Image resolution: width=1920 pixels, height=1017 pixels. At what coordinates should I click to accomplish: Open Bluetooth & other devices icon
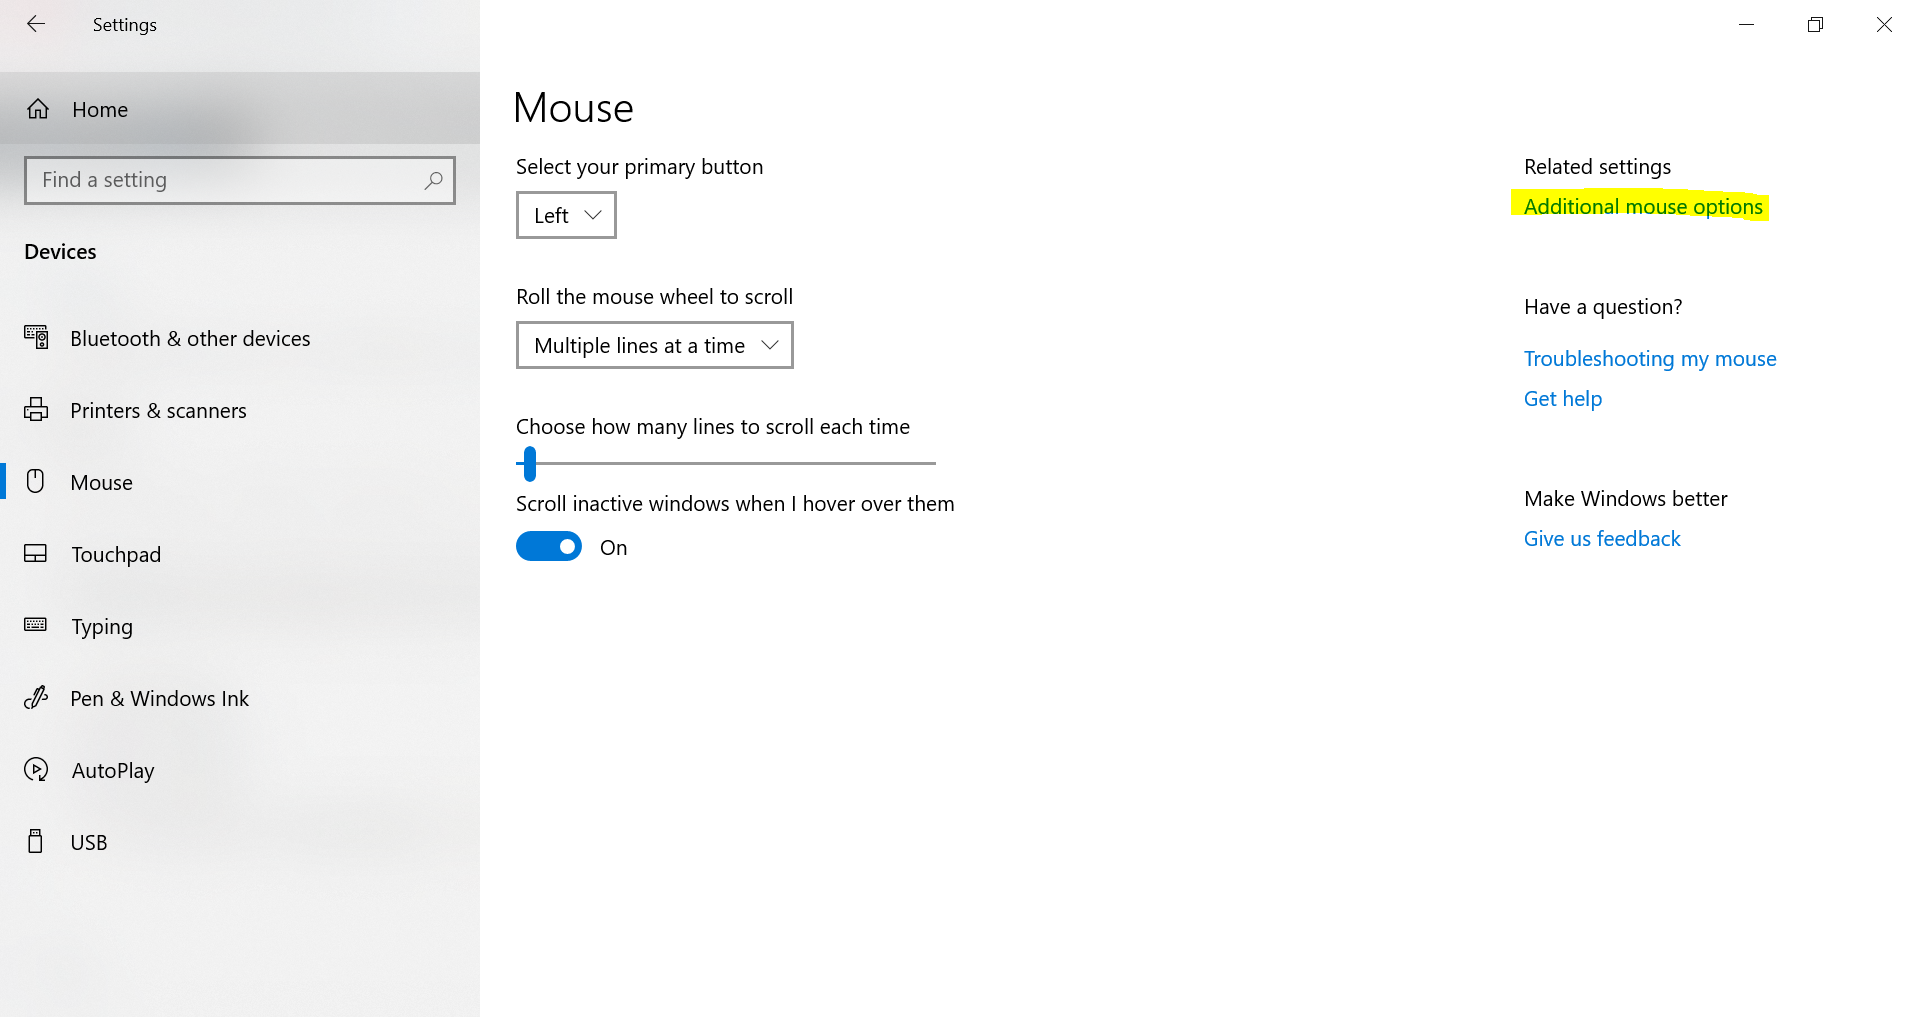tap(36, 338)
